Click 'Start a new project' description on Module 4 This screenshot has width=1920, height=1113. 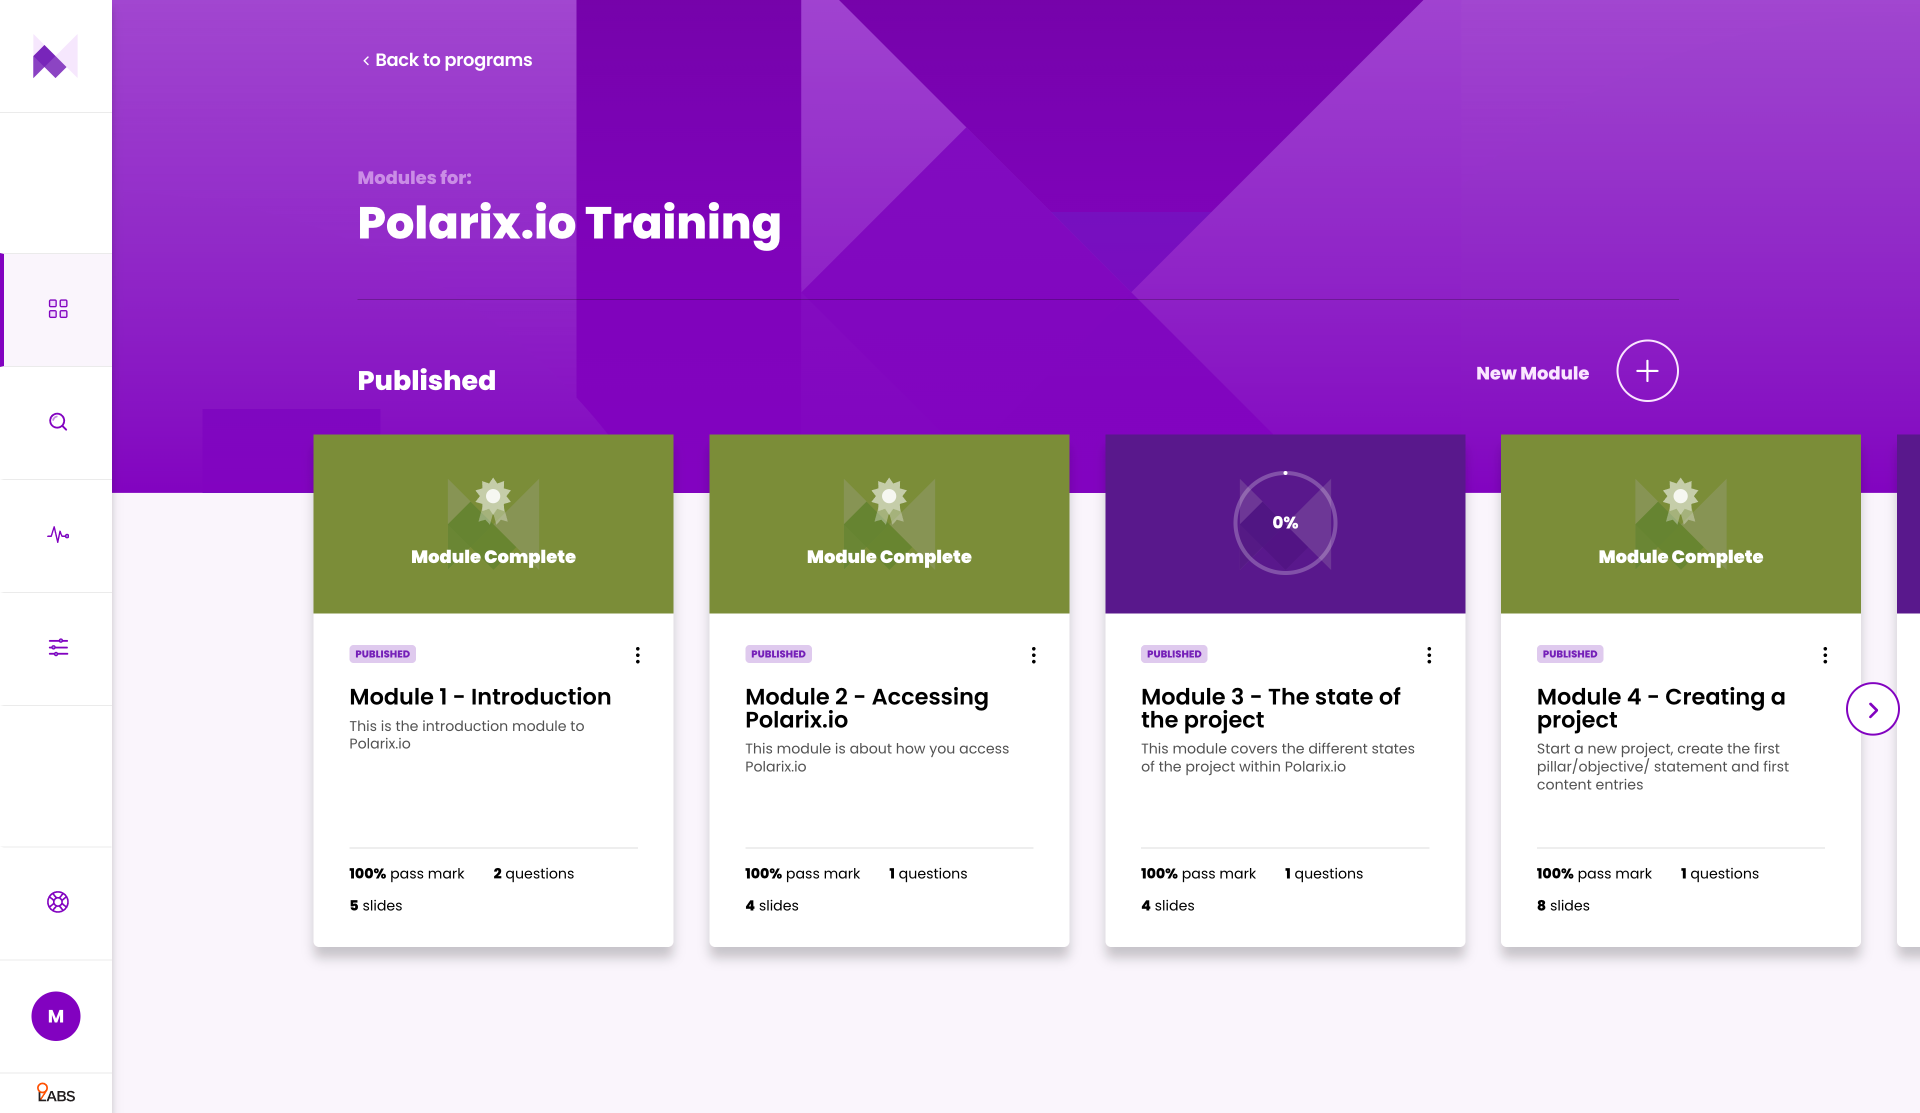(1663, 767)
